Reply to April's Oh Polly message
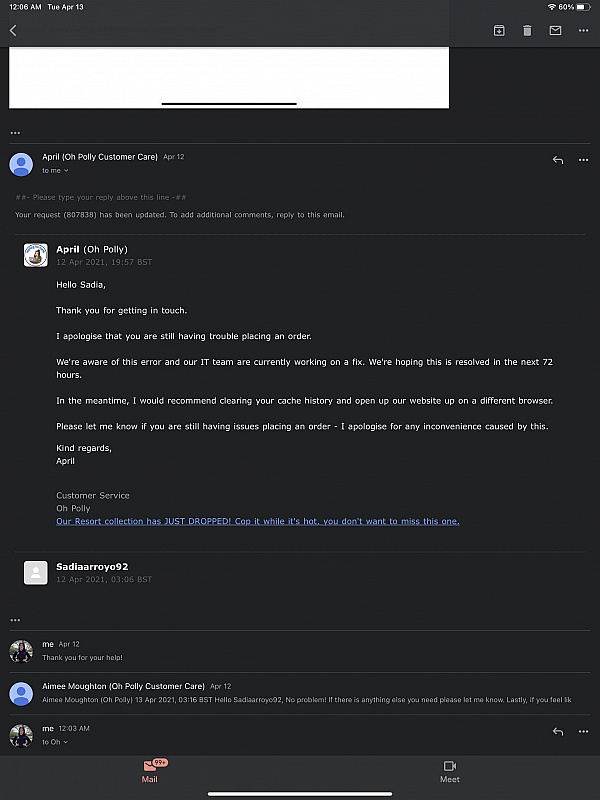The height and width of the screenshot is (800, 600). [558, 160]
